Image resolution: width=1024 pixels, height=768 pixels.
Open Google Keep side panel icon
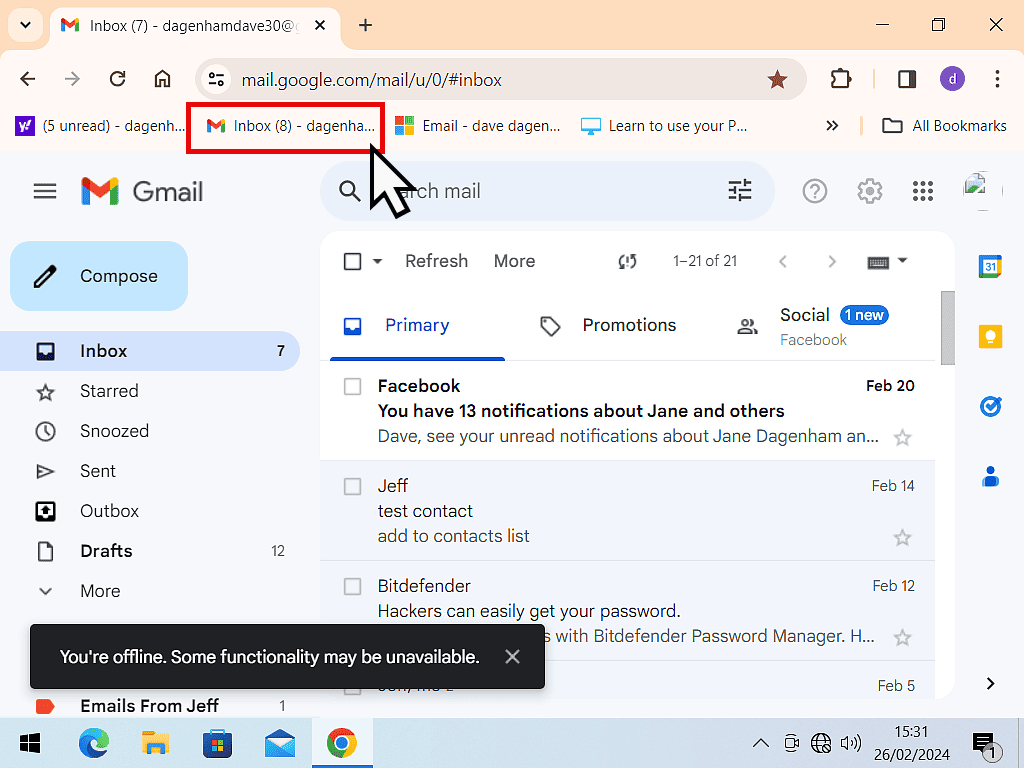coord(990,336)
